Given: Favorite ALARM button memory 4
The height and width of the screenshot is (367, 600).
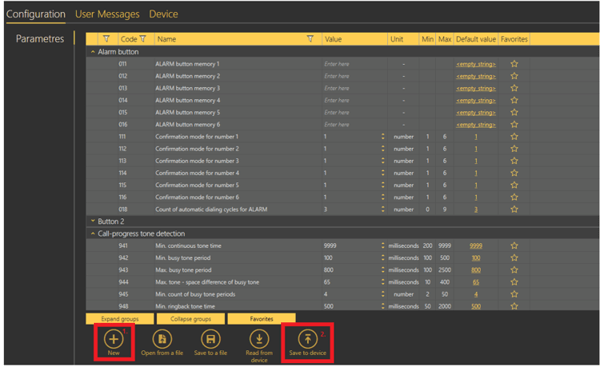Looking at the screenshot, I should pos(514,100).
